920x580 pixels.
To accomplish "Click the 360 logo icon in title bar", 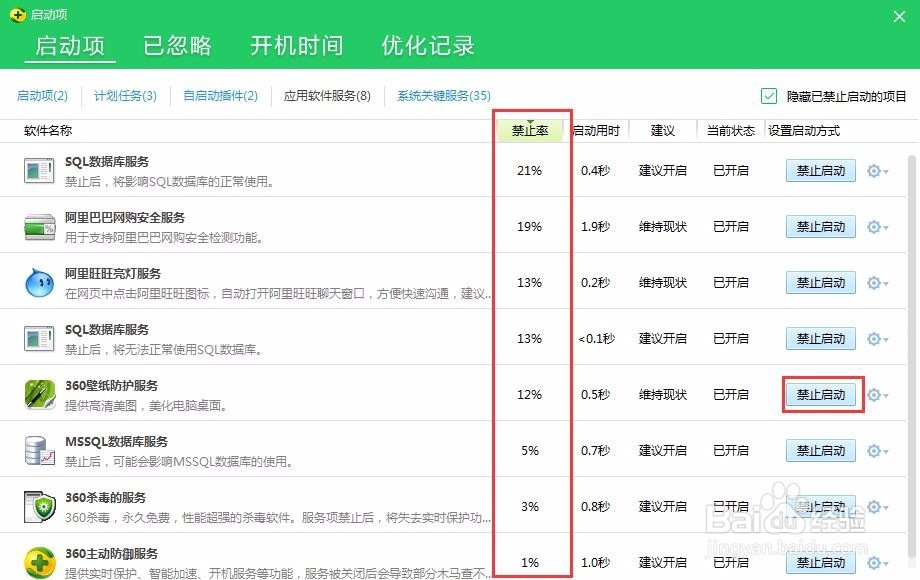I will click(18, 15).
